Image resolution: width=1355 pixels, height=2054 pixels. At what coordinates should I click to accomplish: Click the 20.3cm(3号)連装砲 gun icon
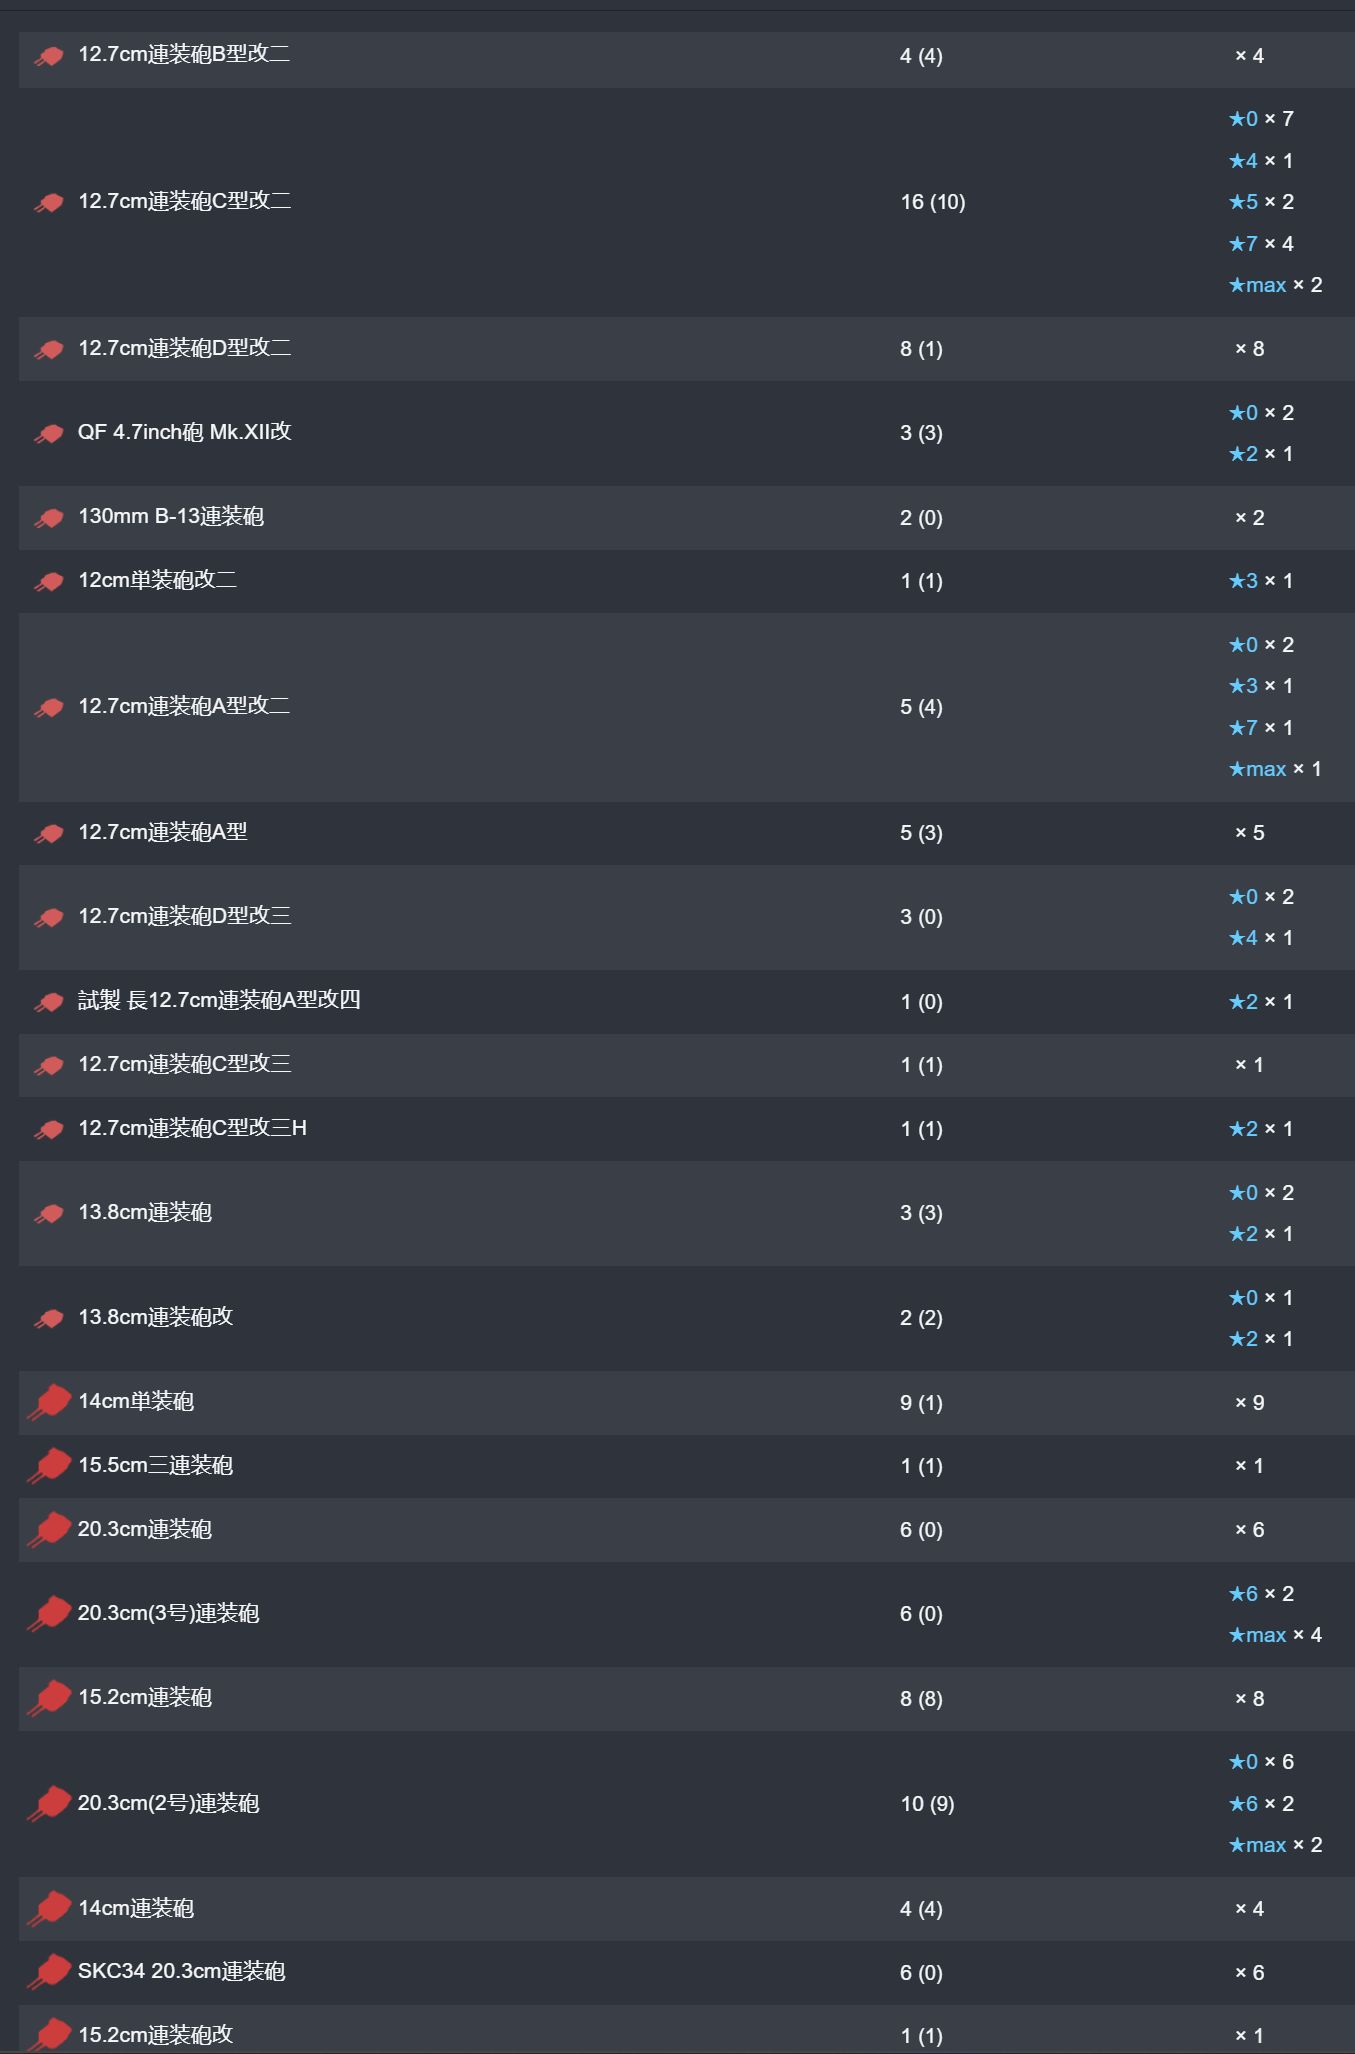pos(49,1614)
